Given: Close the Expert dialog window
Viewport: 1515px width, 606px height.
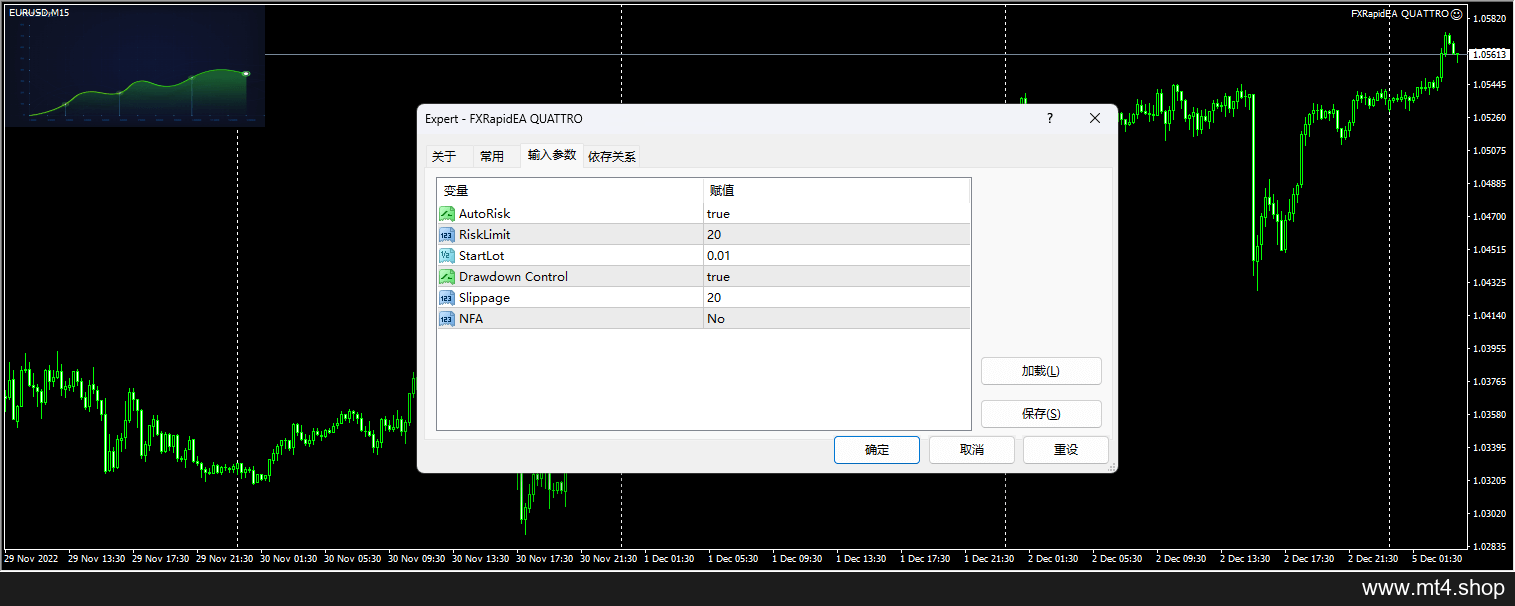Looking at the screenshot, I should (x=1095, y=118).
